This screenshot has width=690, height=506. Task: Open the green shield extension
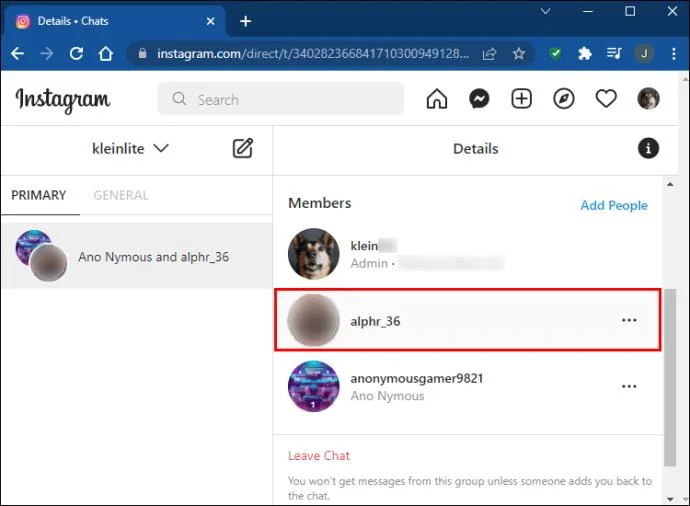tap(555, 54)
